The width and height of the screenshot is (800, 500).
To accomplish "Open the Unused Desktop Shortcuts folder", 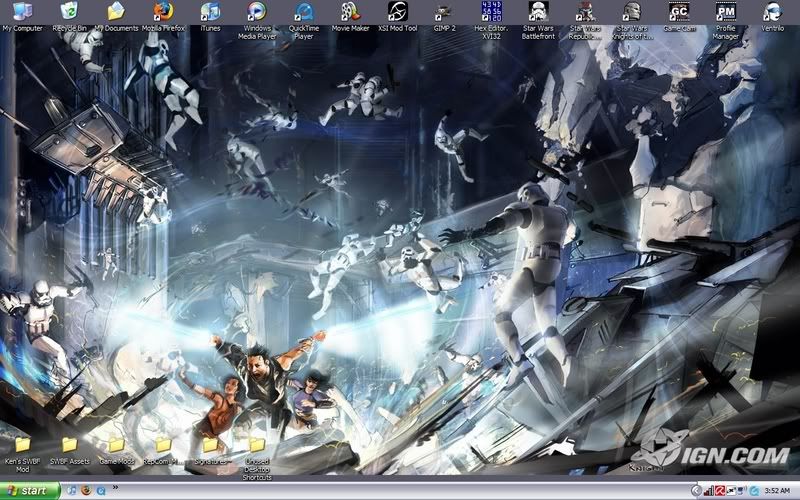I will 257,458.
